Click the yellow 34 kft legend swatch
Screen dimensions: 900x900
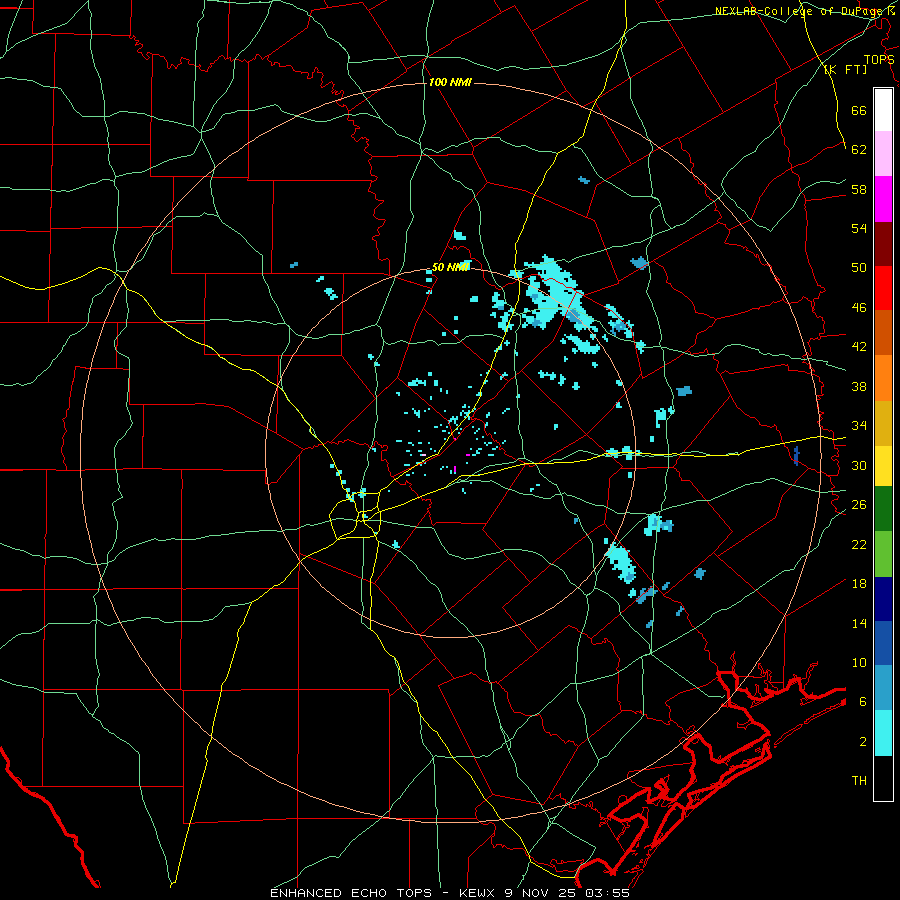click(x=883, y=466)
